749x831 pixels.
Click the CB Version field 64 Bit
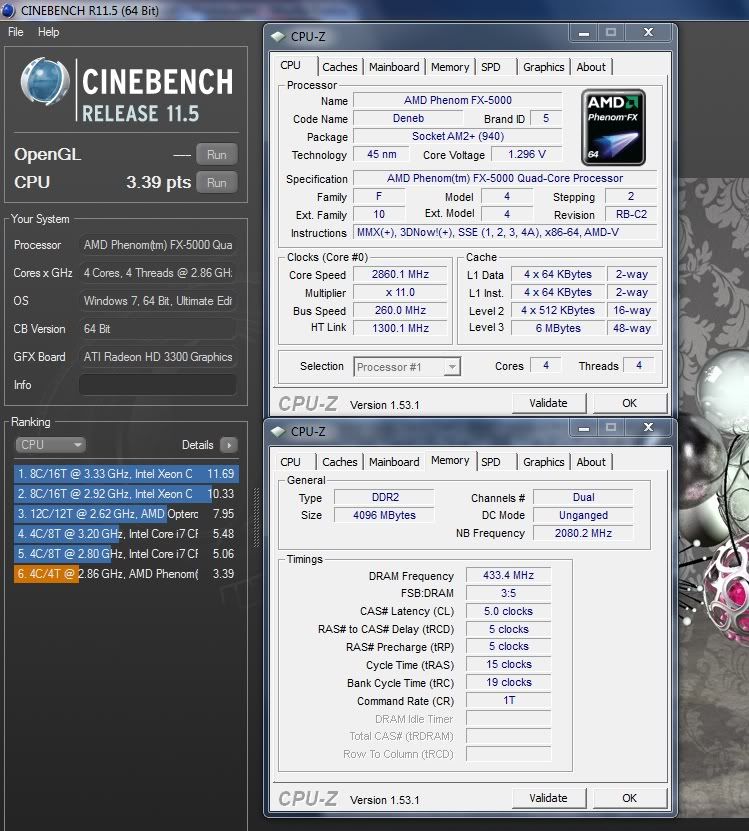click(x=157, y=329)
